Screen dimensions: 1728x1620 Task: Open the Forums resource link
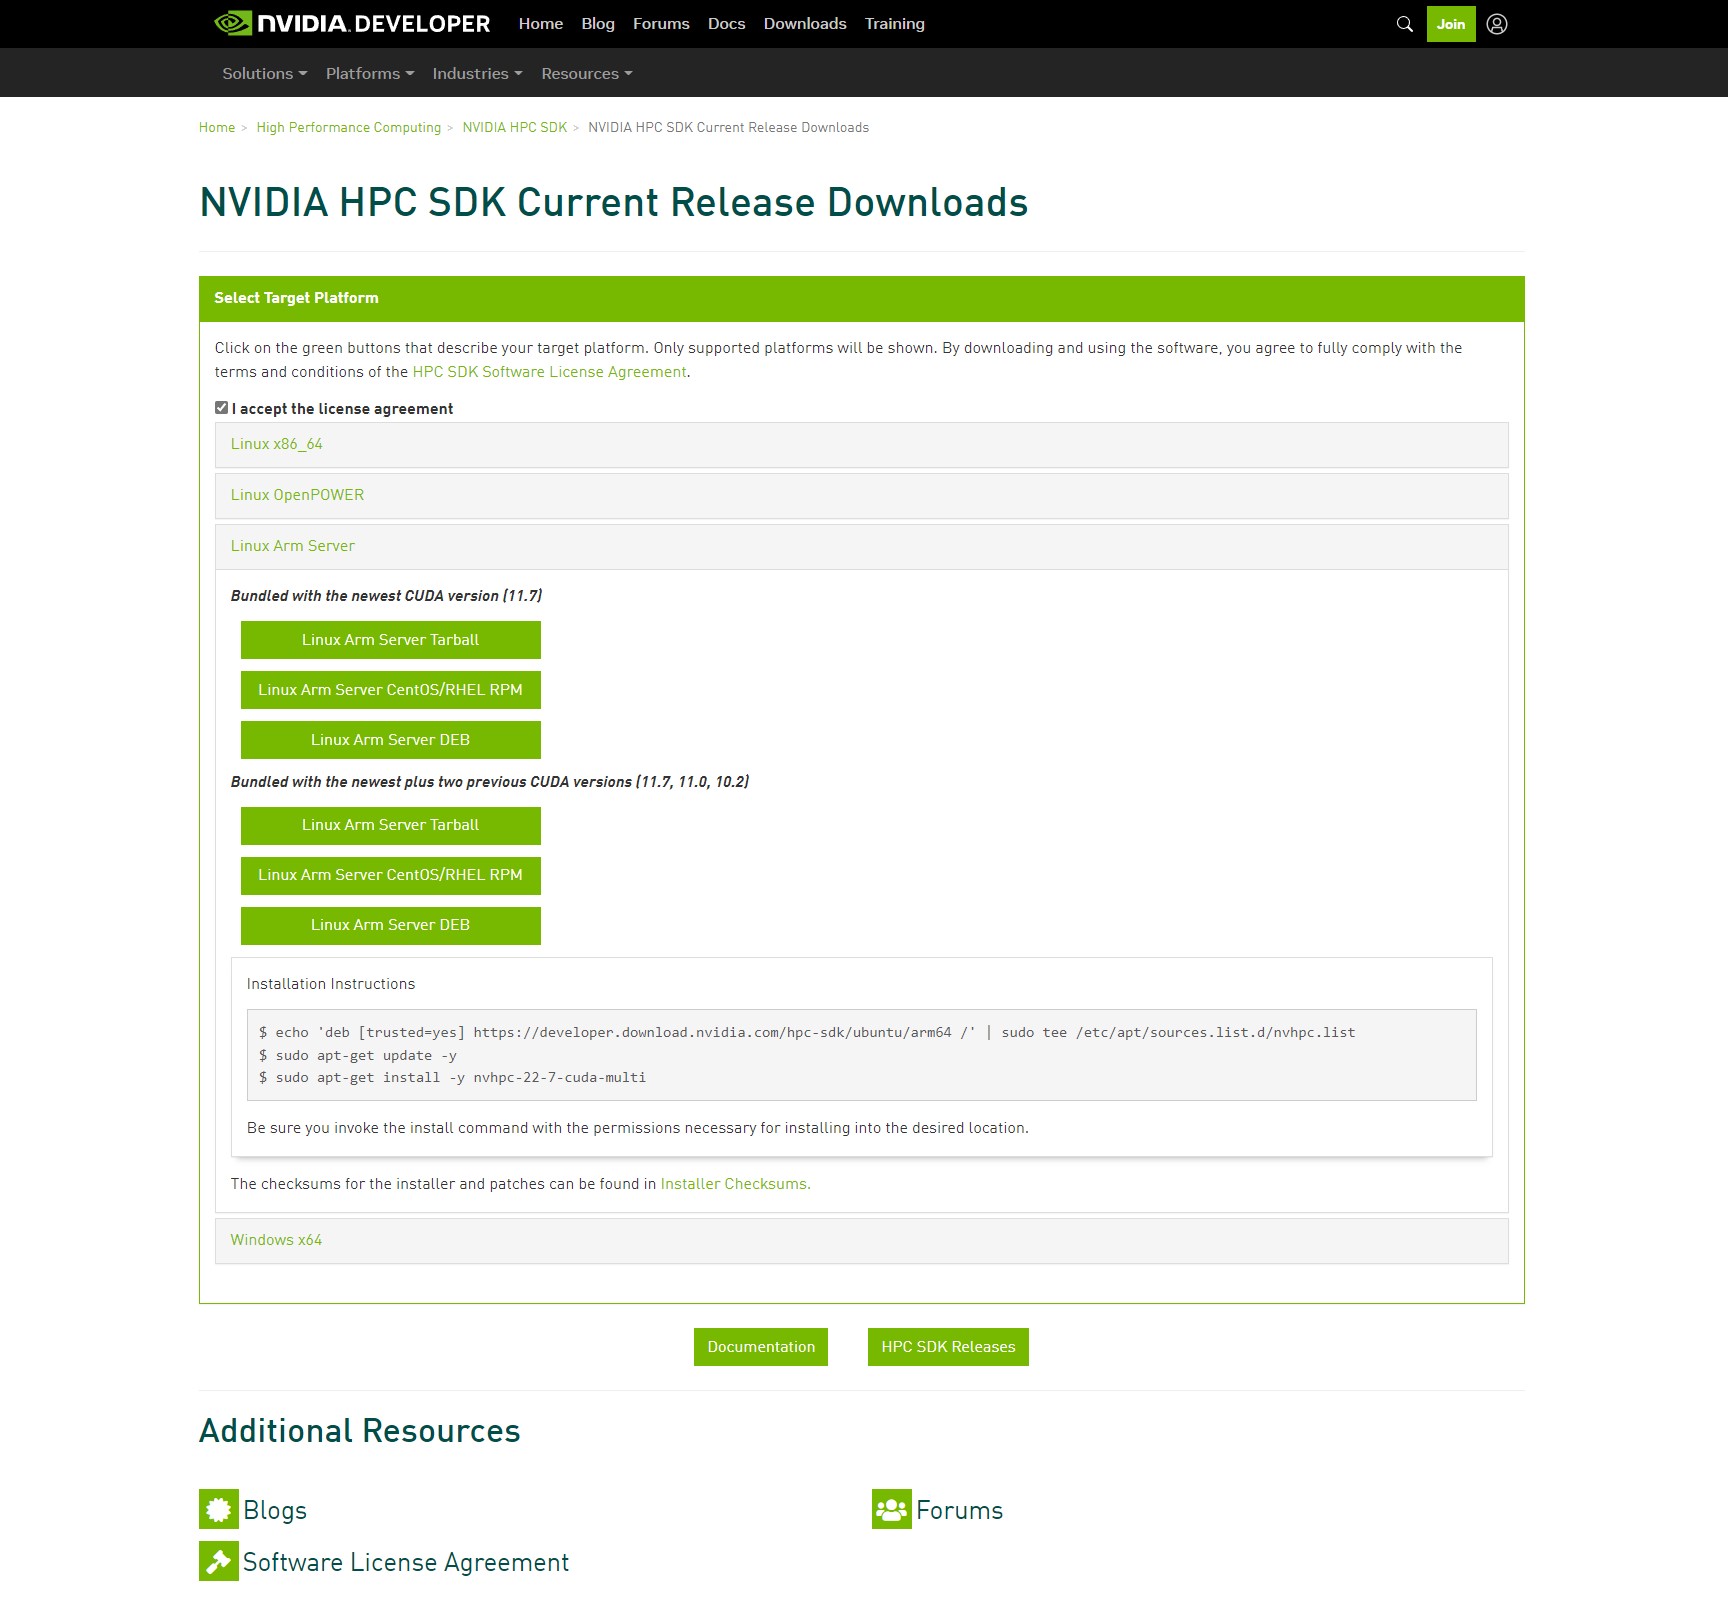click(x=960, y=1510)
